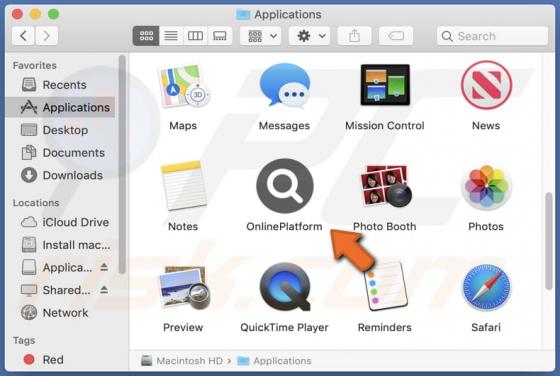Zoom the Finder window with green button
The width and height of the screenshot is (560, 376).
click(54, 14)
